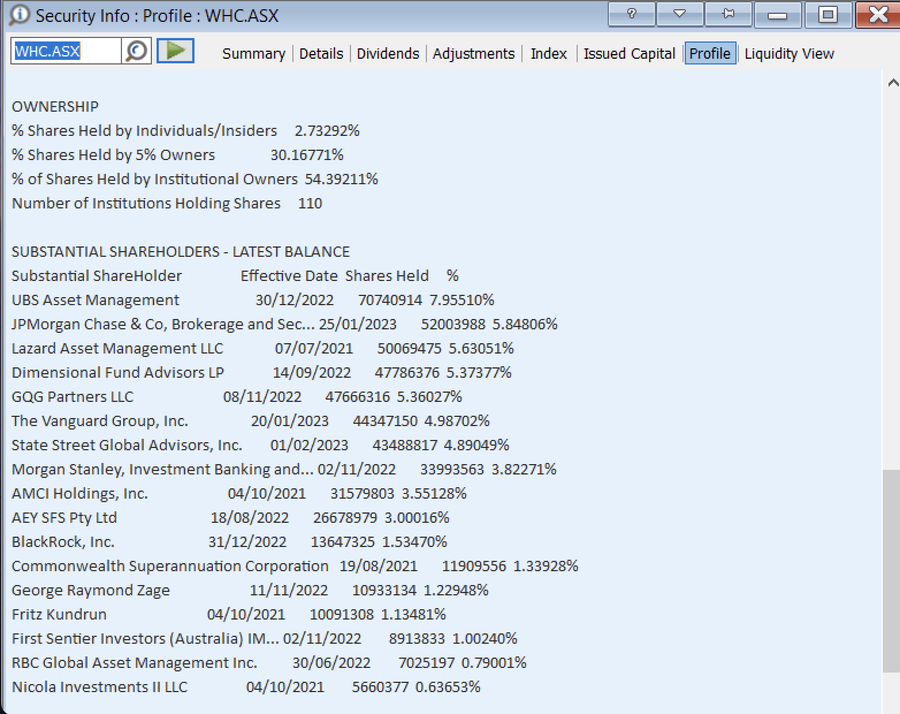Viewport: 900px width, 714px height.
Task: Click Dimensional Fund Advisors LP row
Action: click(262, 372)
